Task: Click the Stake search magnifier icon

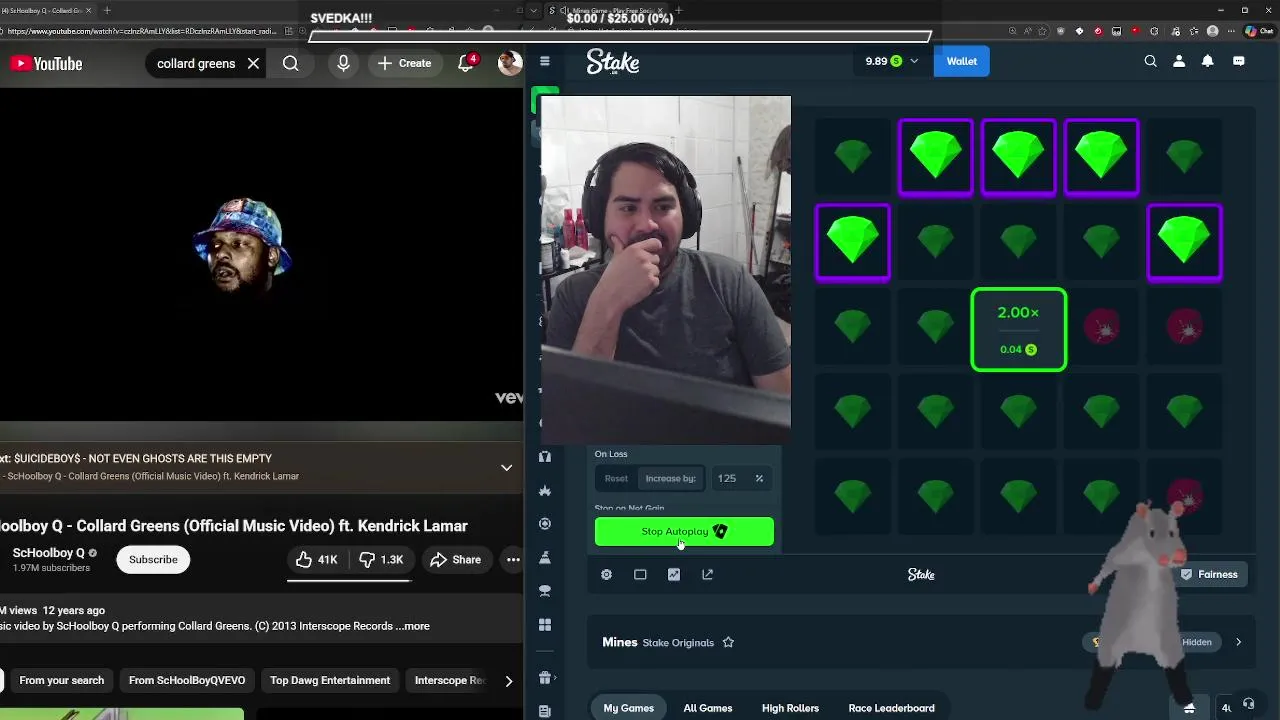Action: tap(1151, 61)
